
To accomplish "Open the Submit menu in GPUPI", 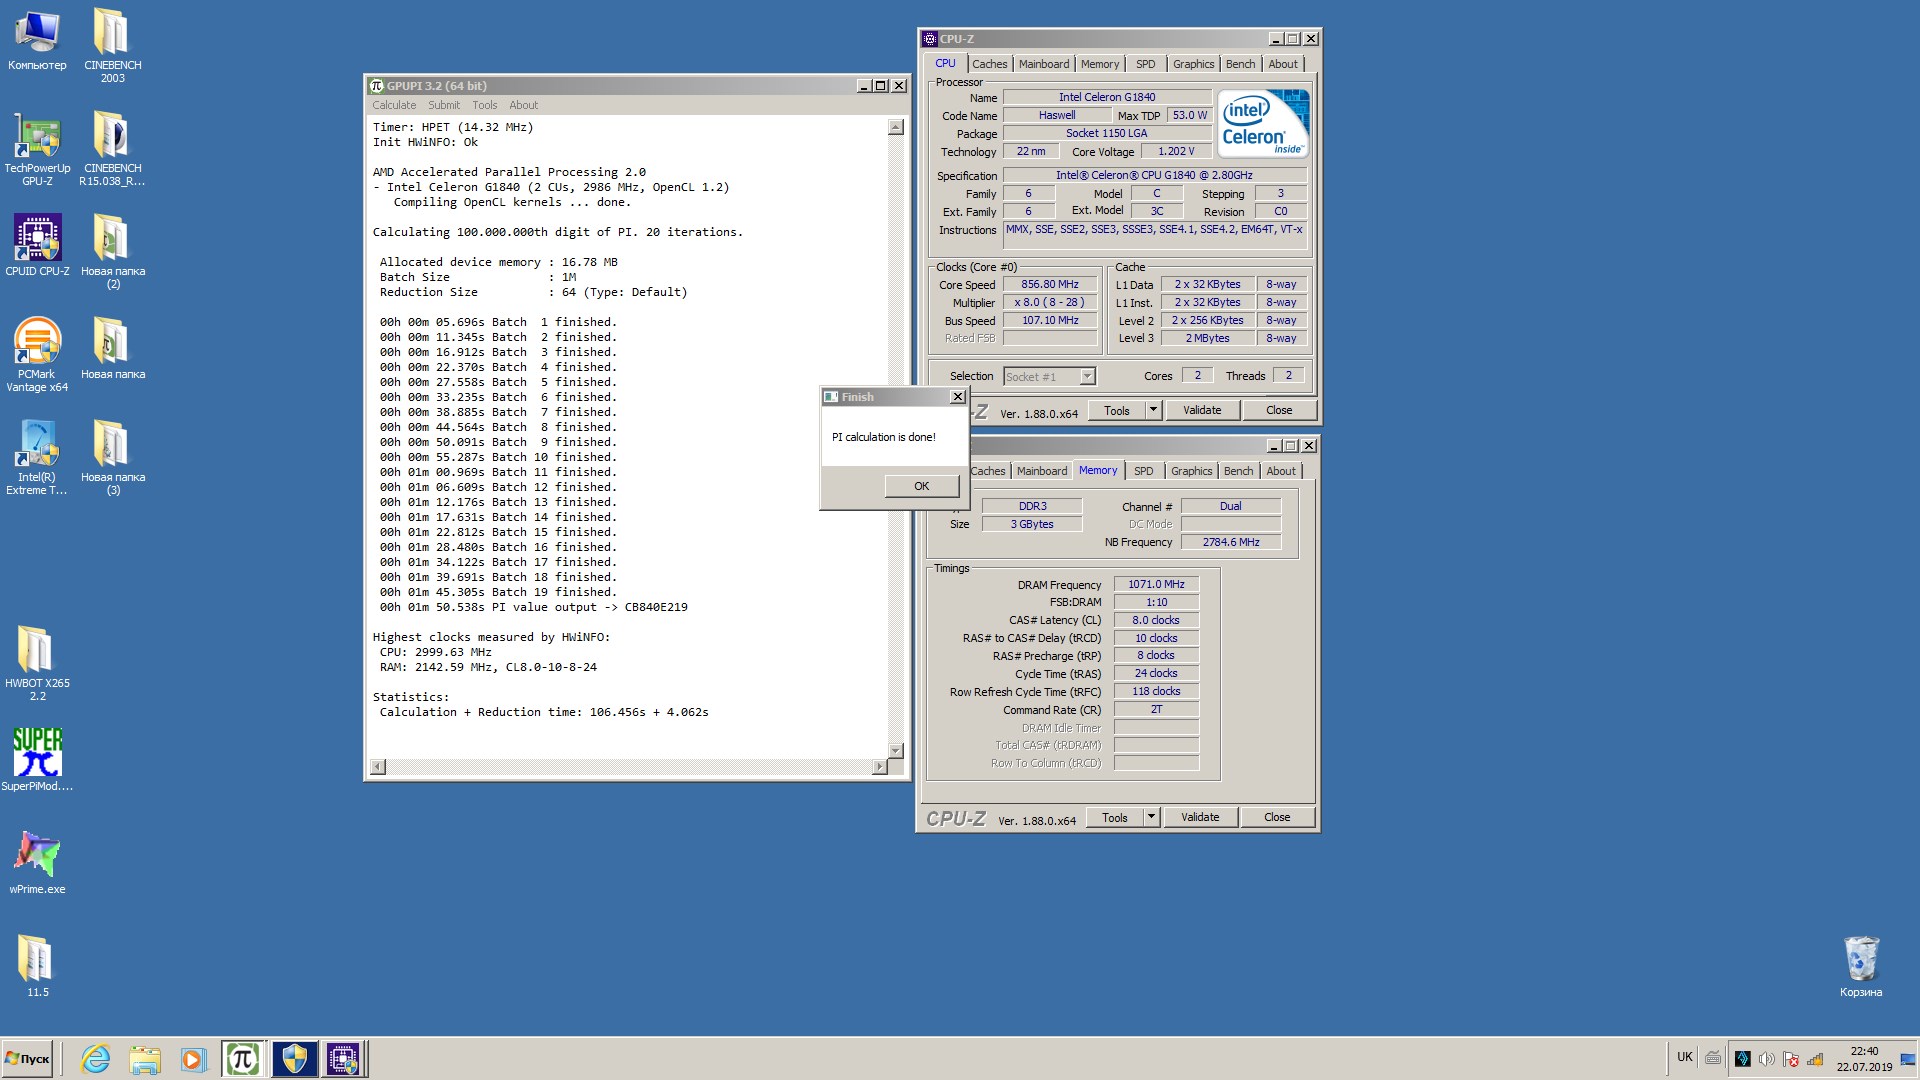I will pos(444,105).
